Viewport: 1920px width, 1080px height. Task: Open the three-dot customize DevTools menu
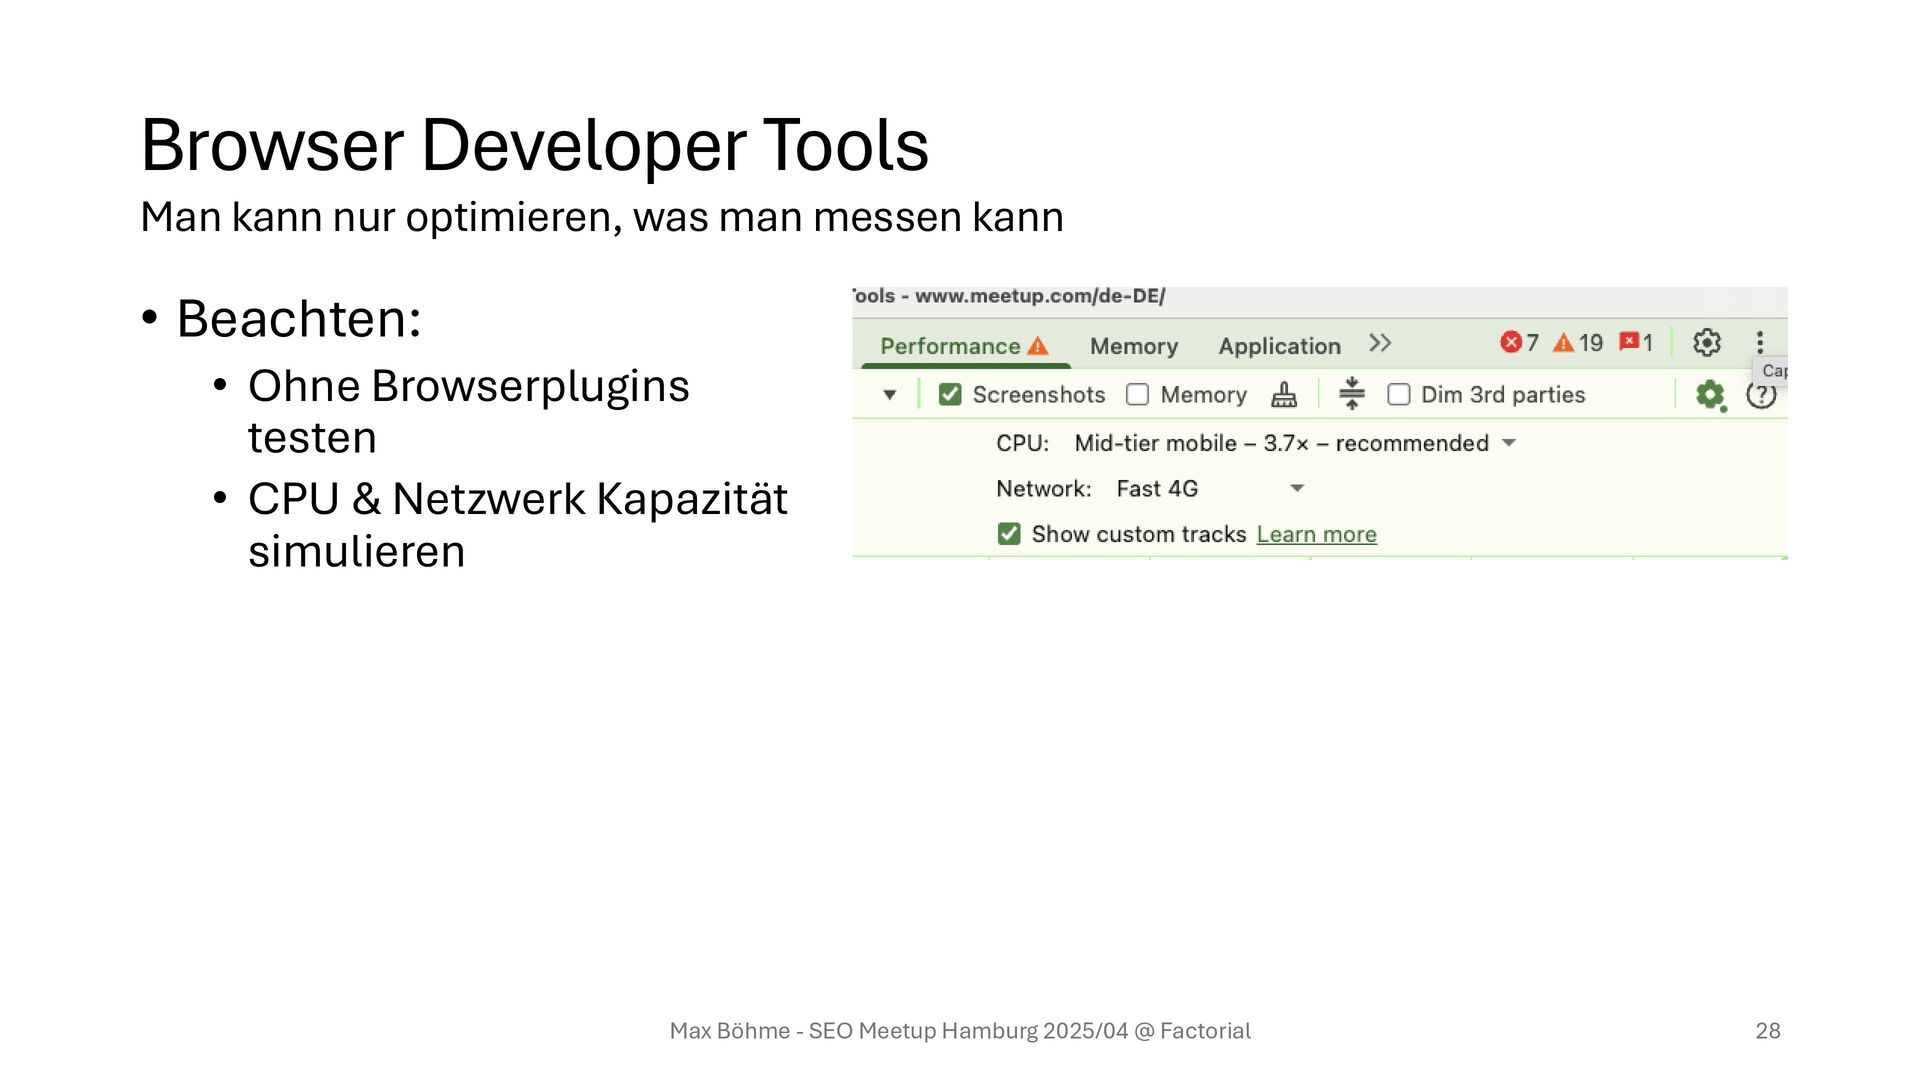pyautogui.click(x=1760, y=343)
